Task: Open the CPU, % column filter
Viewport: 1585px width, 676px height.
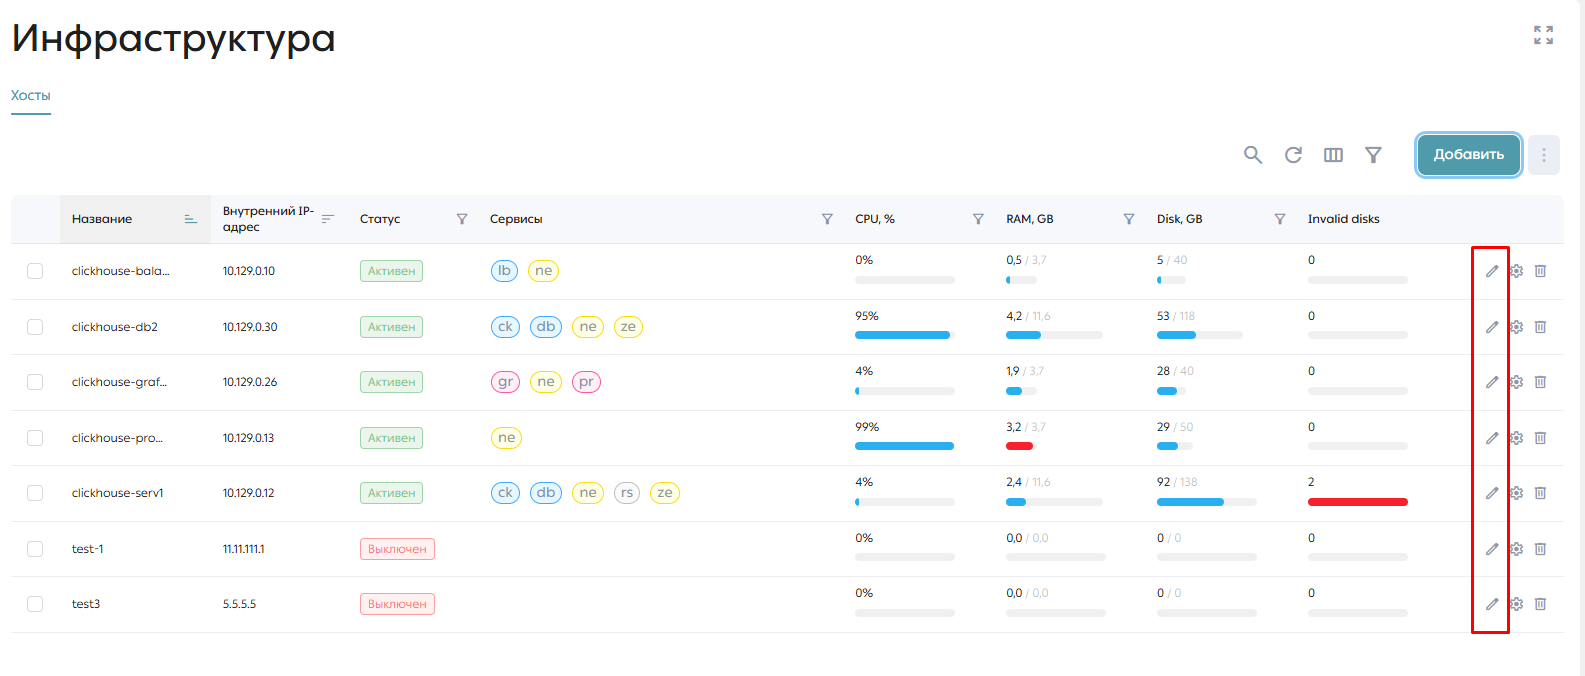Action: pos(978,219)
